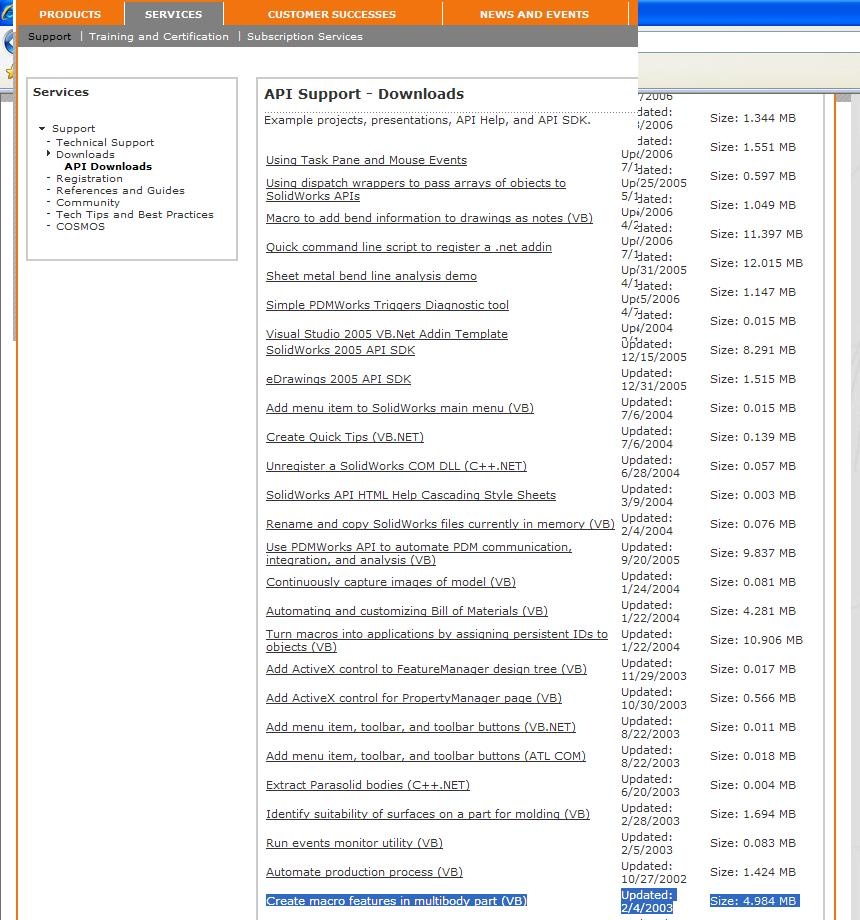This screenshot has height=920, width=860.
Task: Select Training and Certification sub-menu
Action: click(x=159, y=36)
